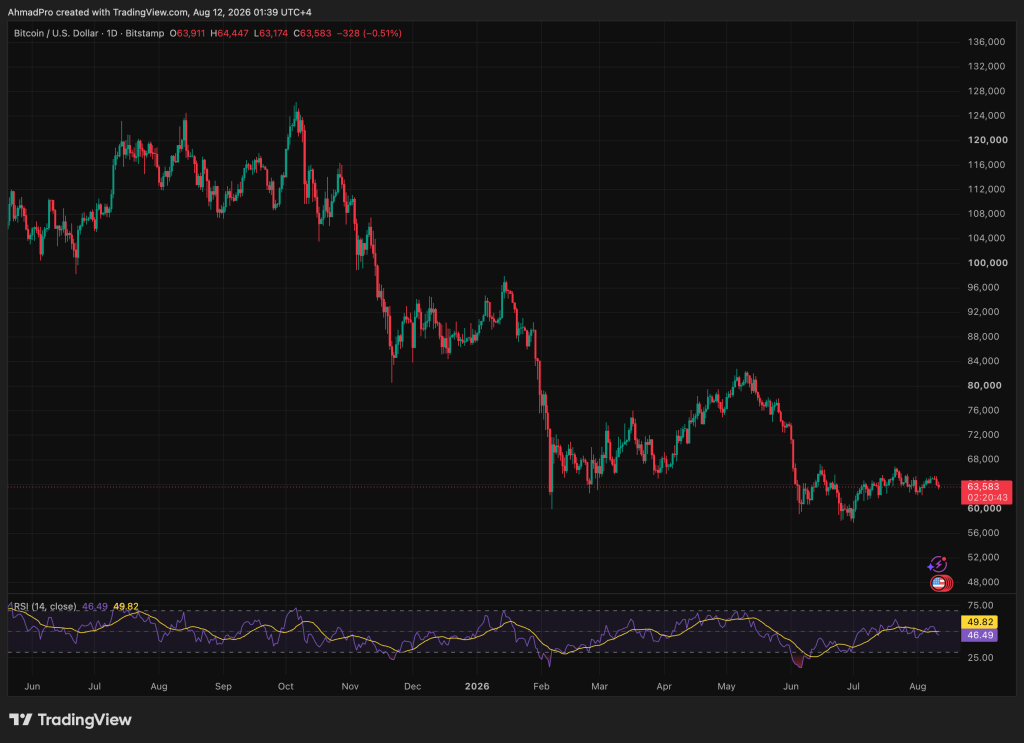Click the red 63,583 current price label

pyautogui.click(x=983, y=486)
